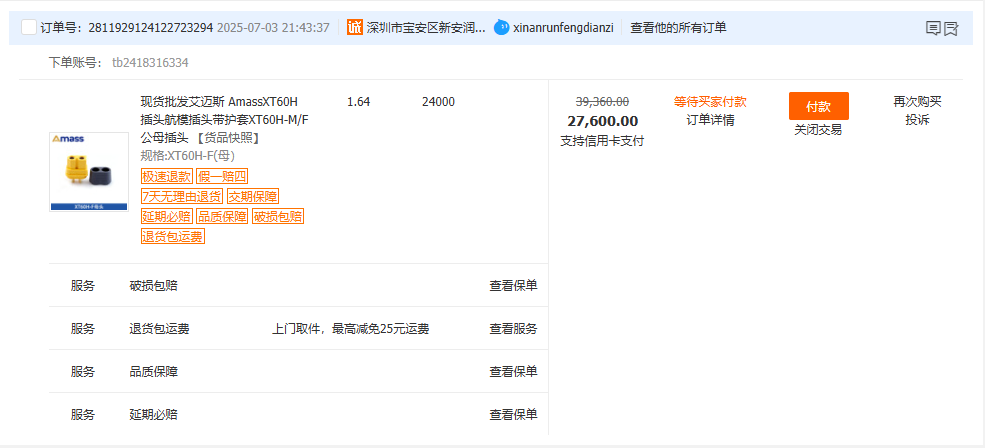985x448 pixels.
Task: Click seller name xinanrunfengdianzi
Action: tap(563, 28)
